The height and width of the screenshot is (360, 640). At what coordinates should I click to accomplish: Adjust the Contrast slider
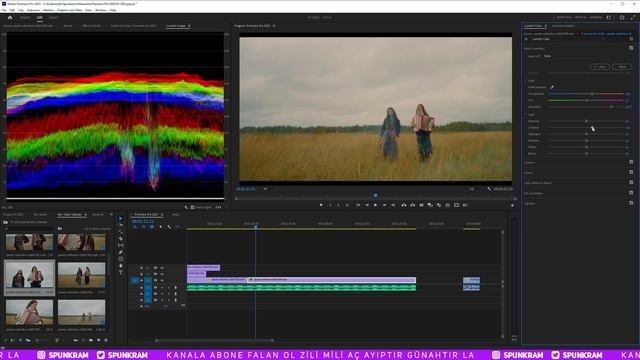[586, 127]
